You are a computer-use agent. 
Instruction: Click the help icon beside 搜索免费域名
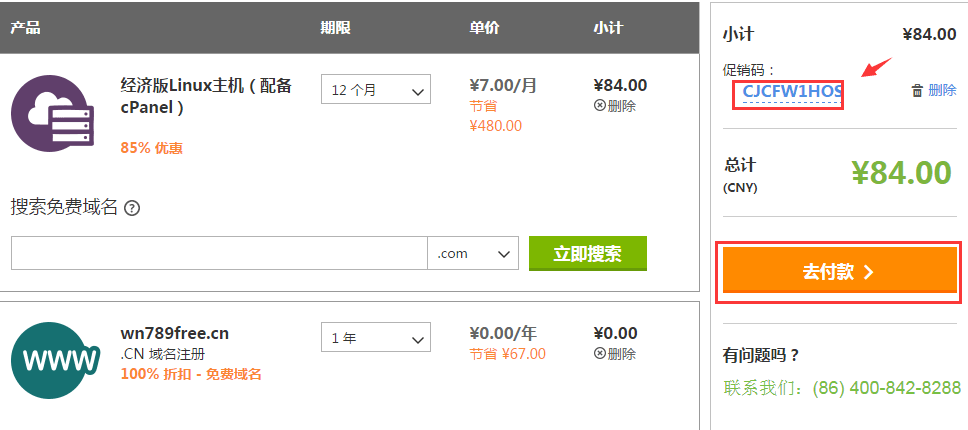[x=131, y=209]
